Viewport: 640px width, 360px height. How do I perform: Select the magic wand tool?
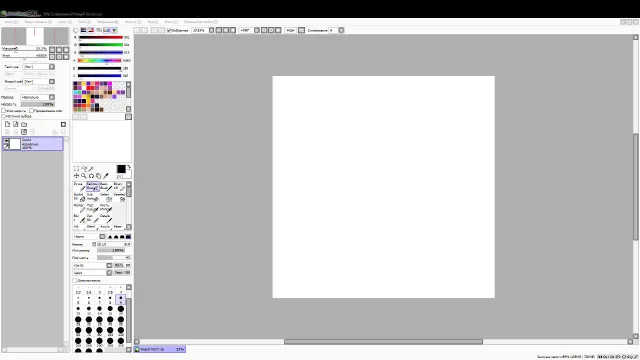91,169
